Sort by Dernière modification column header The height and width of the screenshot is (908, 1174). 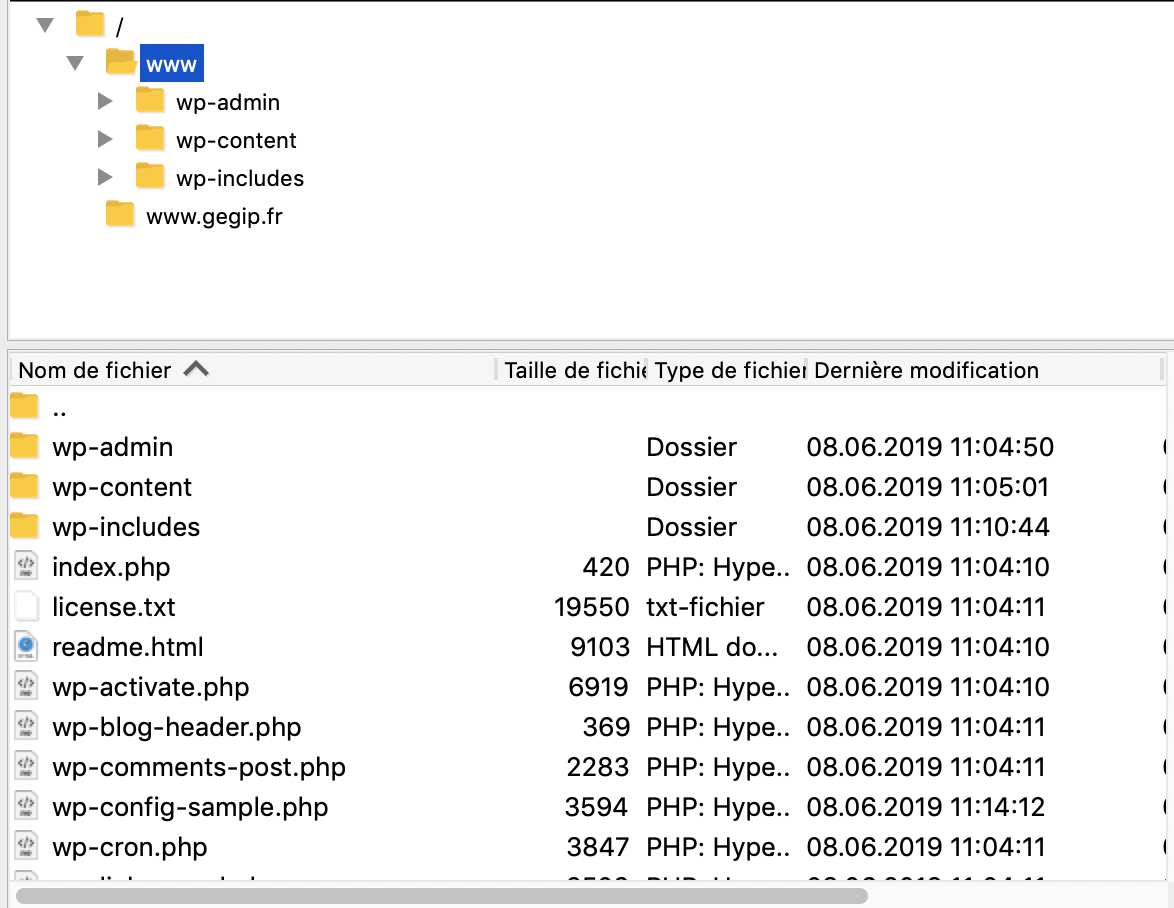[926, 370]
